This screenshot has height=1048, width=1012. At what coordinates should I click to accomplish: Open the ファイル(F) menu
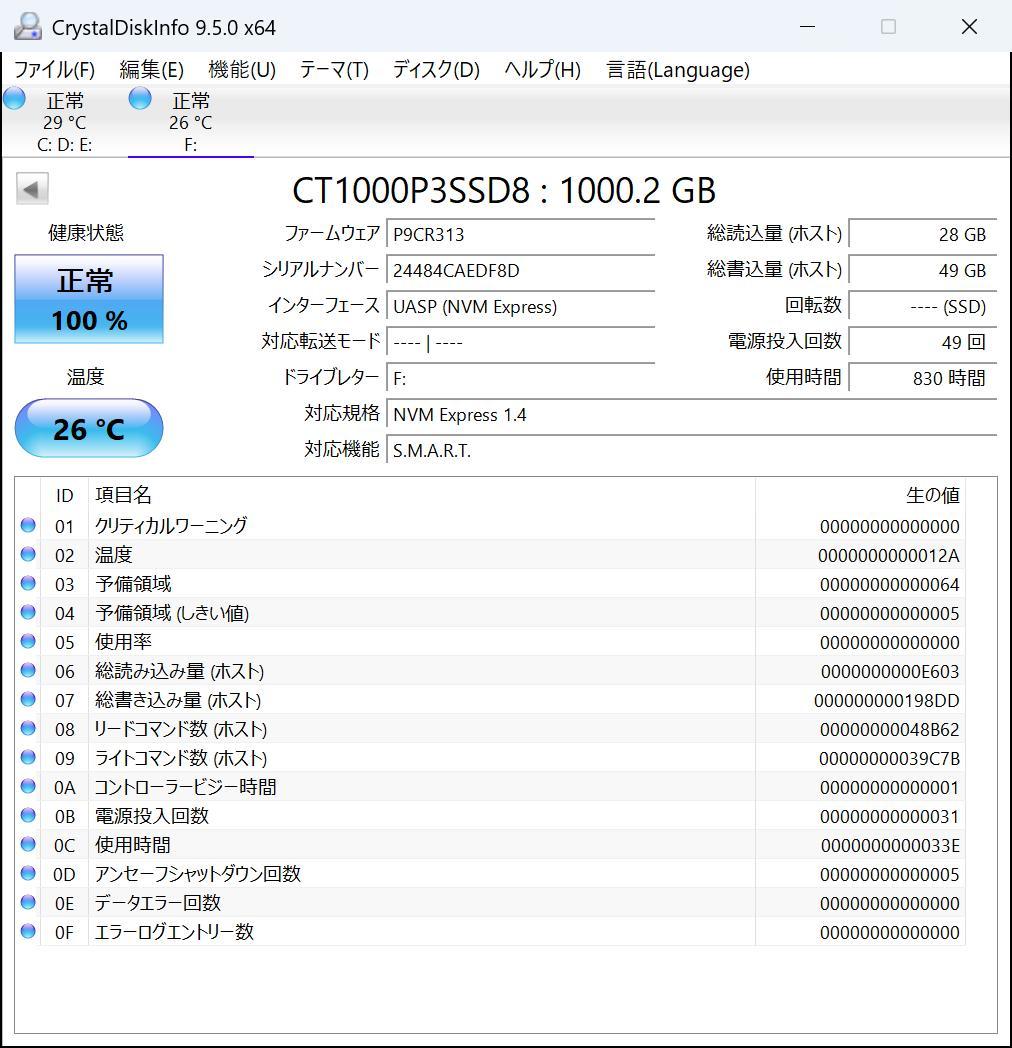54,70
